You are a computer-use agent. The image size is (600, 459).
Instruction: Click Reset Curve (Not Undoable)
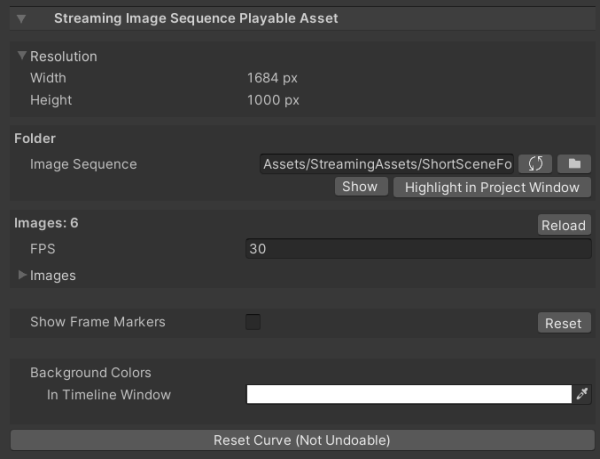point(300,440)
